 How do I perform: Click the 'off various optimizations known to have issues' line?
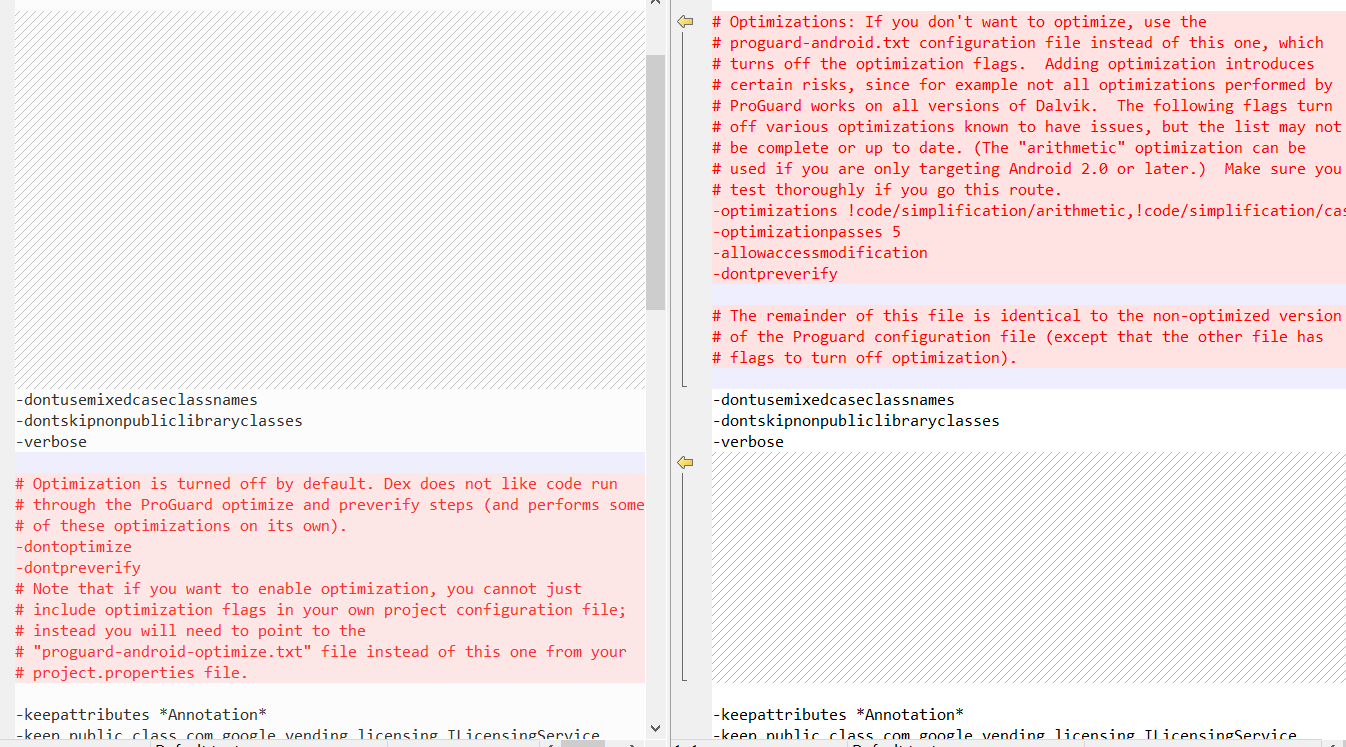tap(1027, 126)
